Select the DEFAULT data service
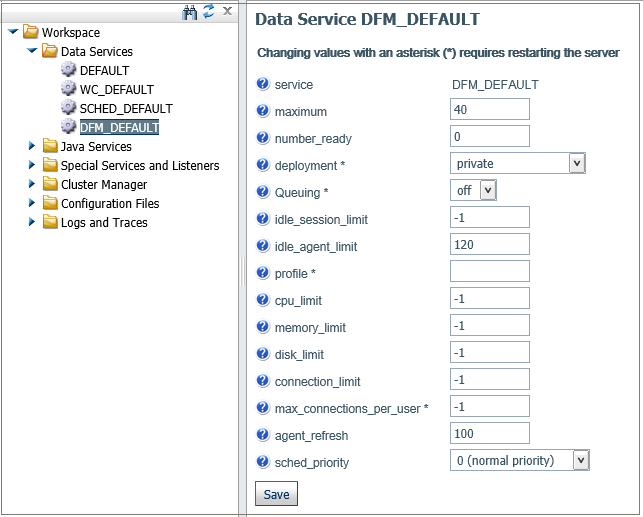The height and width of the screenshot is (517, 643). (104, 71)
